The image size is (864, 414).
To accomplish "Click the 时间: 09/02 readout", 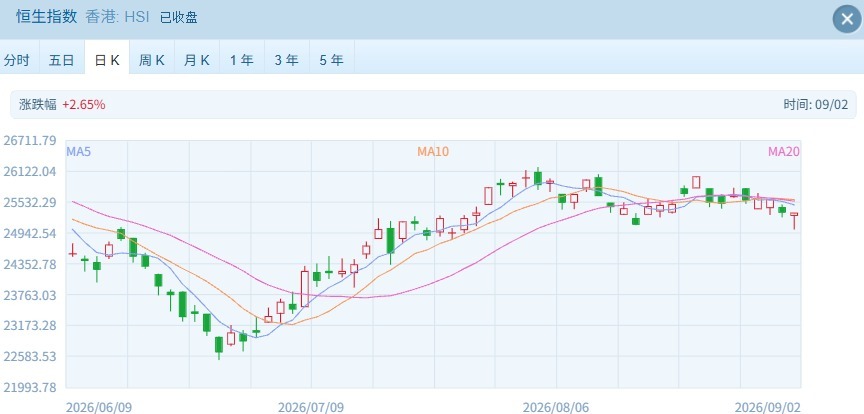I will click(816, 105).
